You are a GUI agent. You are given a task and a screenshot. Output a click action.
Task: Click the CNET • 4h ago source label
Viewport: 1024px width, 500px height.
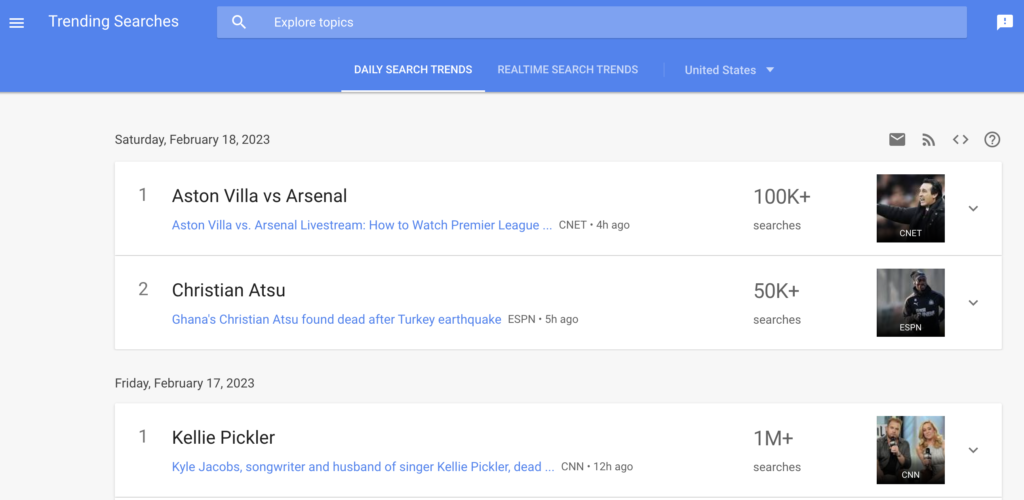[594, 225]
